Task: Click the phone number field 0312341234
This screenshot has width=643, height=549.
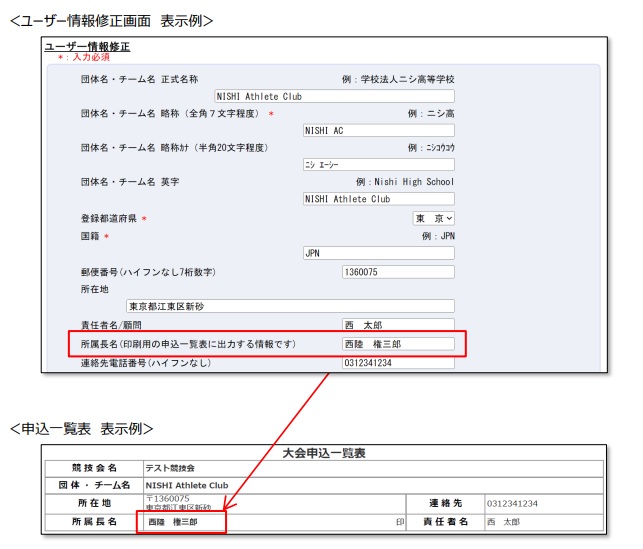Action: 398,363
